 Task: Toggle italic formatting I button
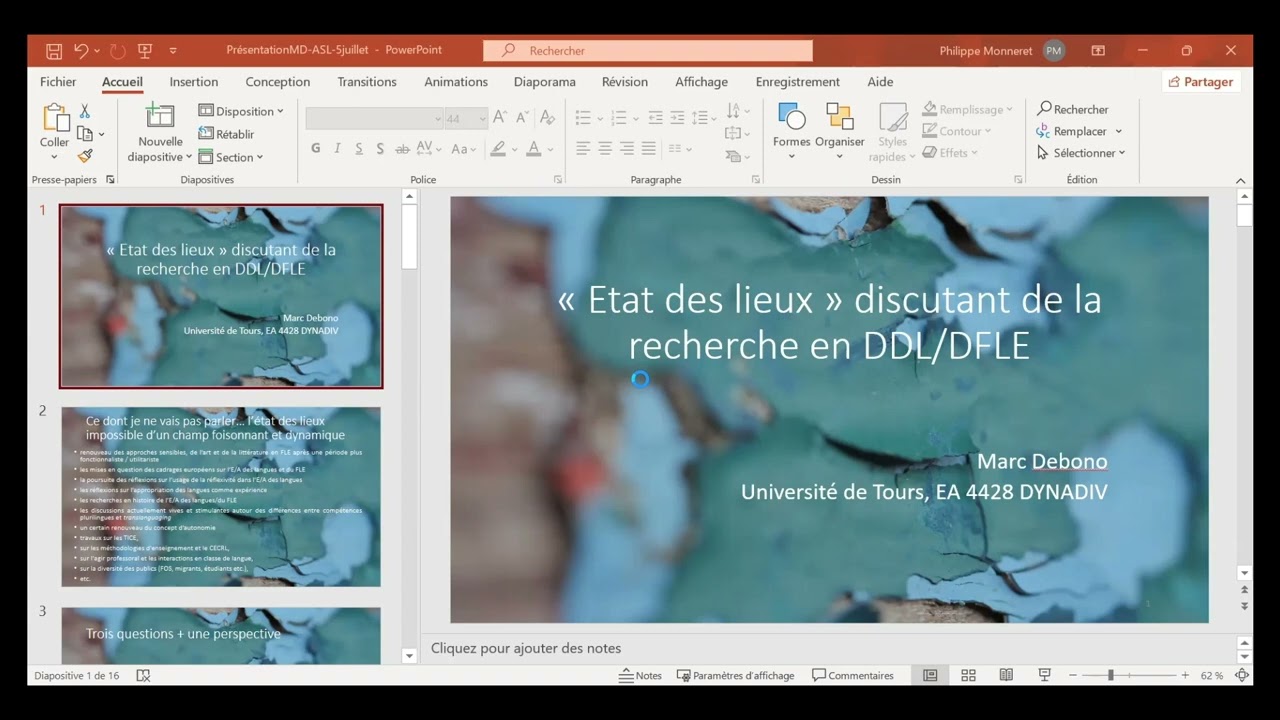(337, 149)
